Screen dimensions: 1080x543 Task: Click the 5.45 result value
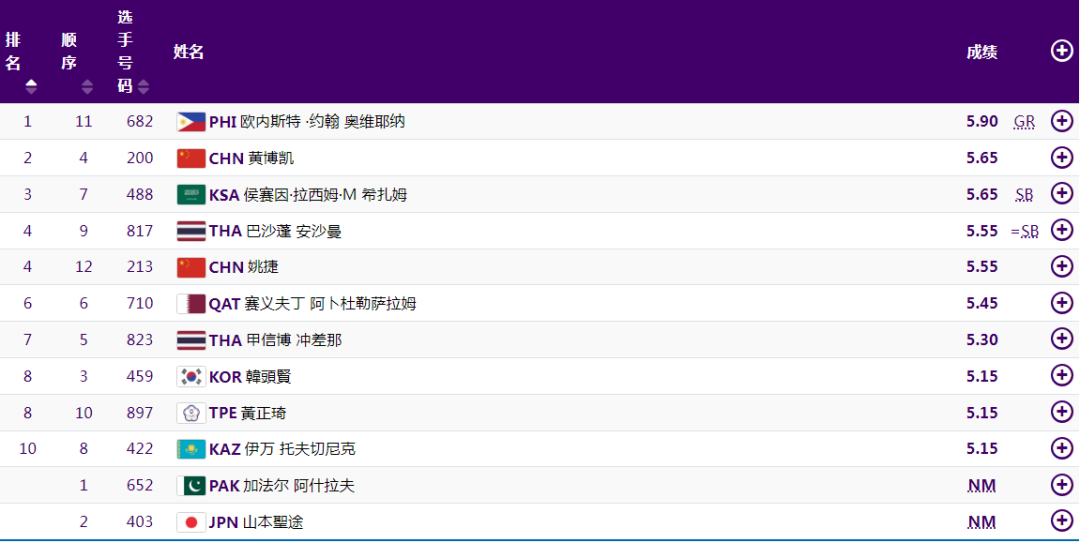[982, 303]
